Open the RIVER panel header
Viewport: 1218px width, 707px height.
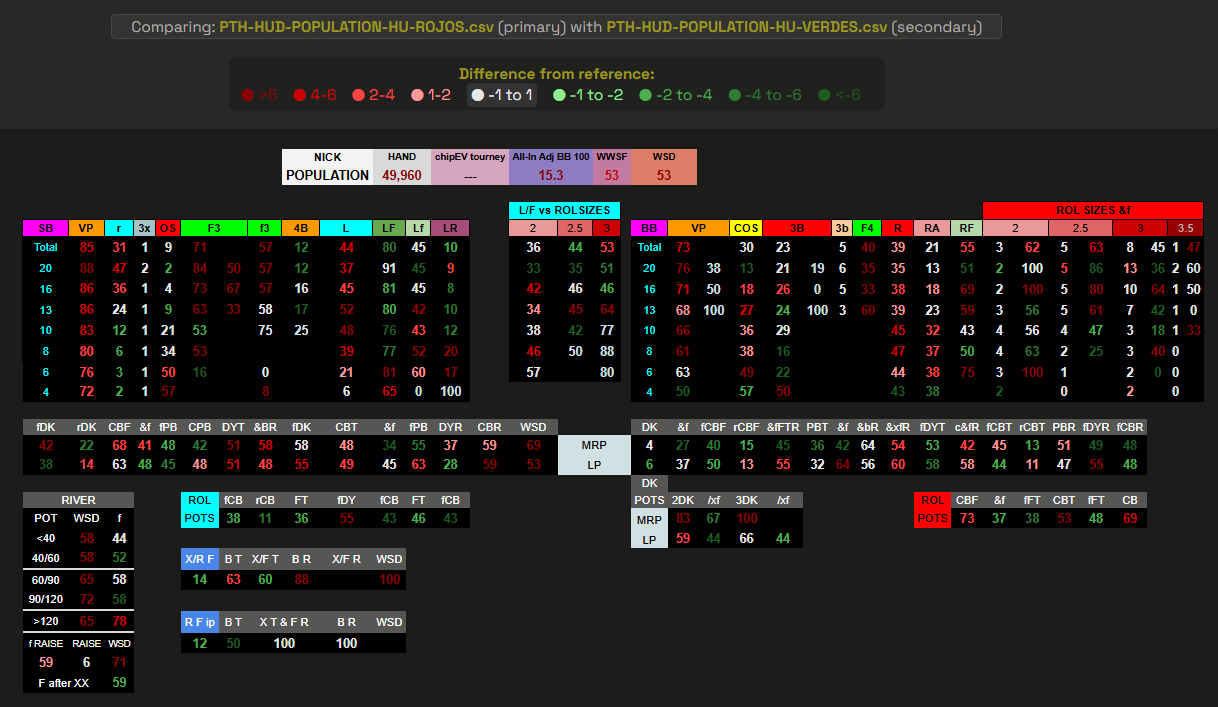(78, 500)
